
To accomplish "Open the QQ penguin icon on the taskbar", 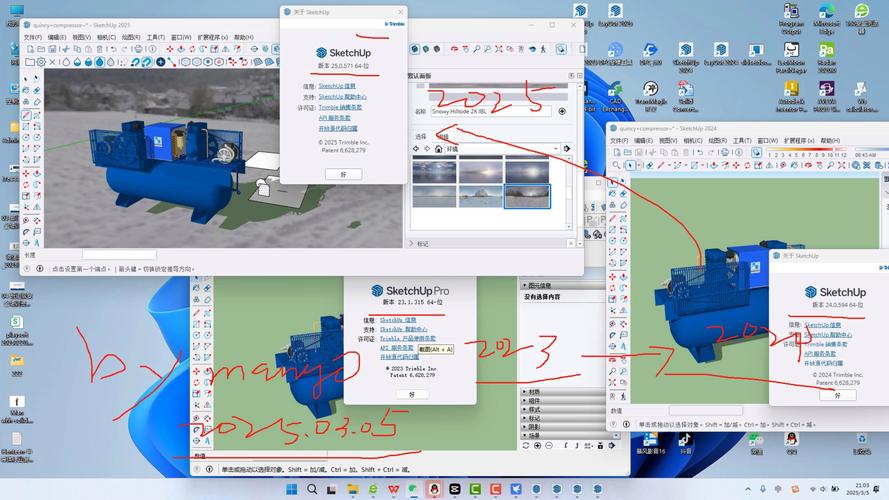I will (434, 489).
